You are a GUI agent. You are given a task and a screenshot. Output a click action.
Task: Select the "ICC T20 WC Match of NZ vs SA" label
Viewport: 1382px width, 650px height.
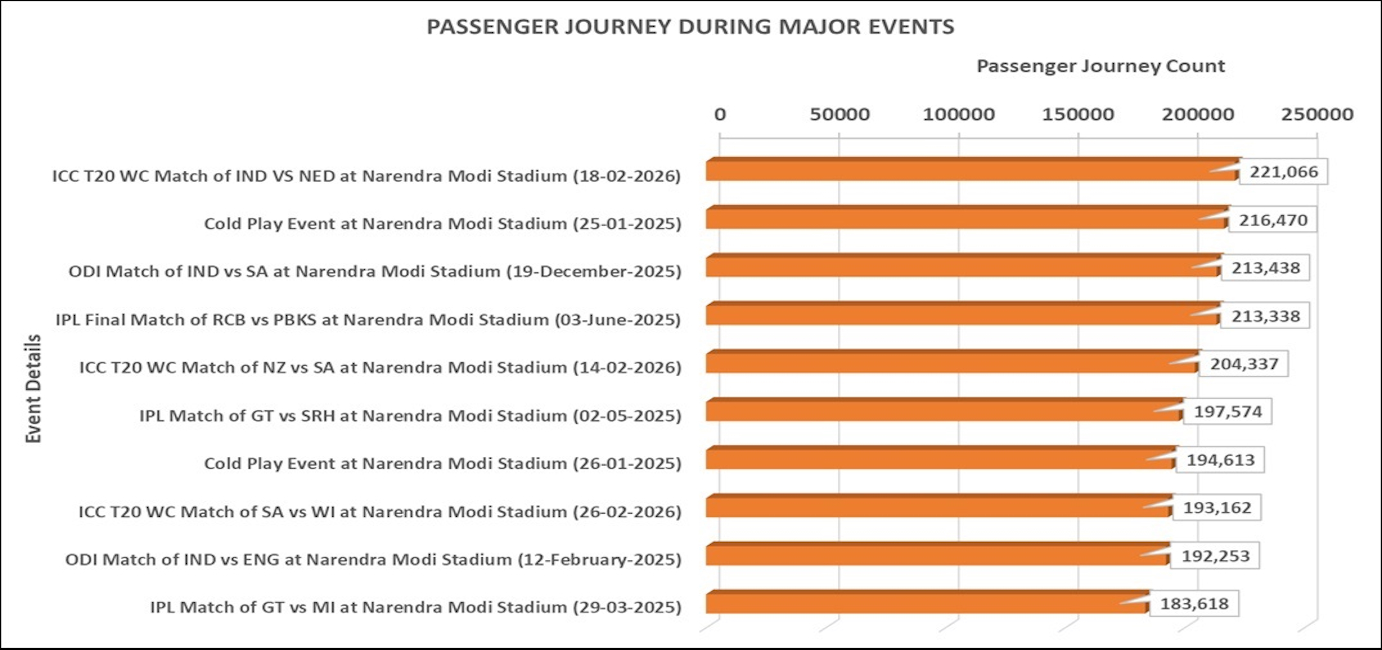pyautogui.click(x=380, y=367)
